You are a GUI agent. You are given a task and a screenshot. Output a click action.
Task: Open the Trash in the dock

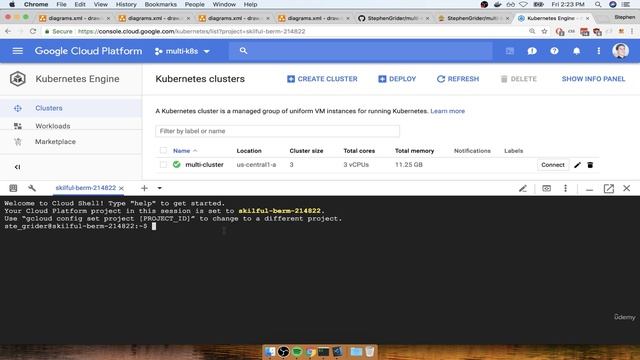click(x=369, y=351)
